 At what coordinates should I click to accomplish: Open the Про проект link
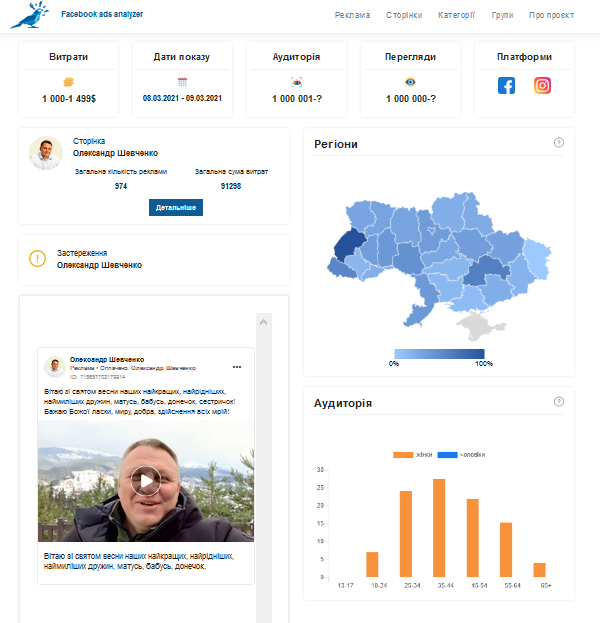pyautogui.click(x=552, y=15)
